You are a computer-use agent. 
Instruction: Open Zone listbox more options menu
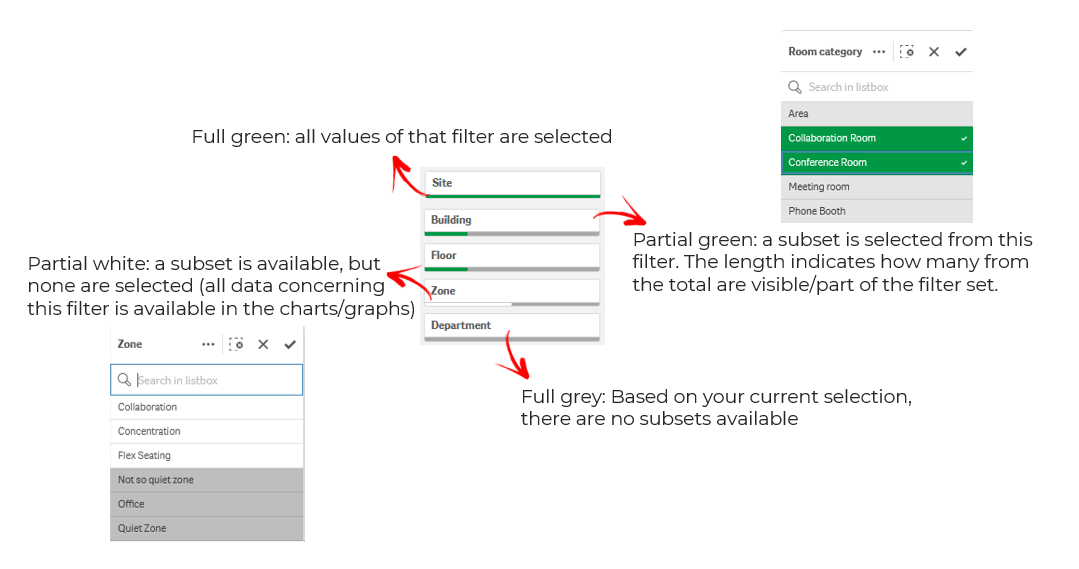(x=208, y=344)
